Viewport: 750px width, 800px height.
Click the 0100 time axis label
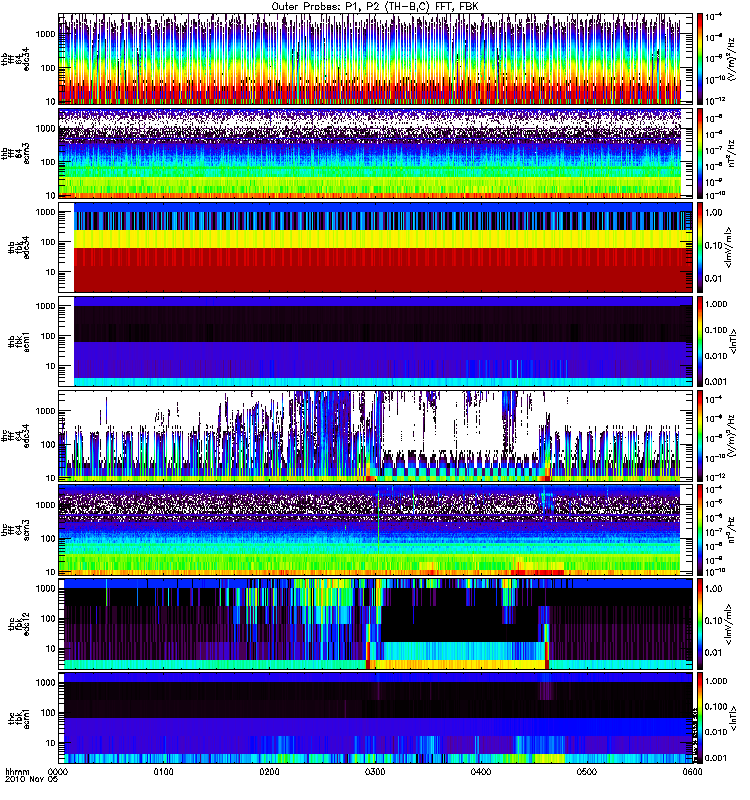point(163,771)
